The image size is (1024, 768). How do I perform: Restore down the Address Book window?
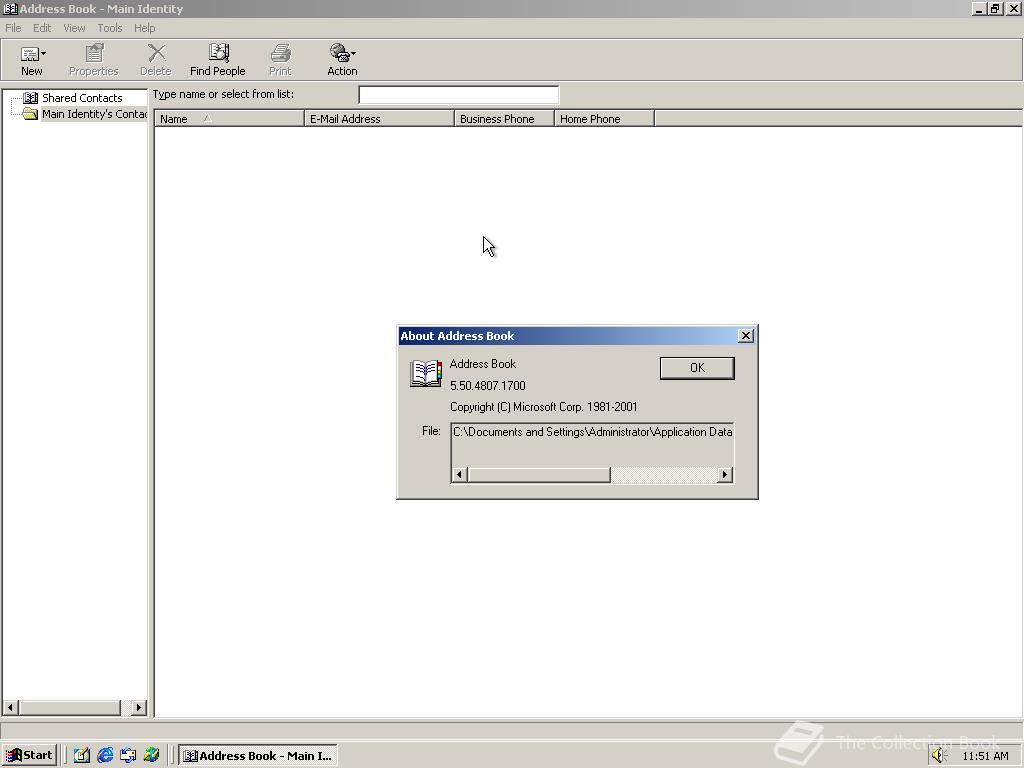(995, 9)
